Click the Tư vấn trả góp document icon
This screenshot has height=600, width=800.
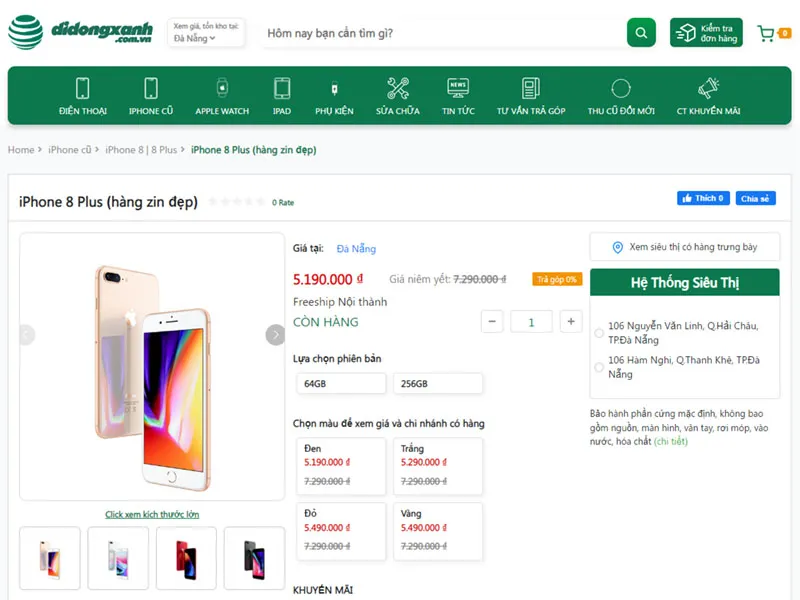pos(531,88)
